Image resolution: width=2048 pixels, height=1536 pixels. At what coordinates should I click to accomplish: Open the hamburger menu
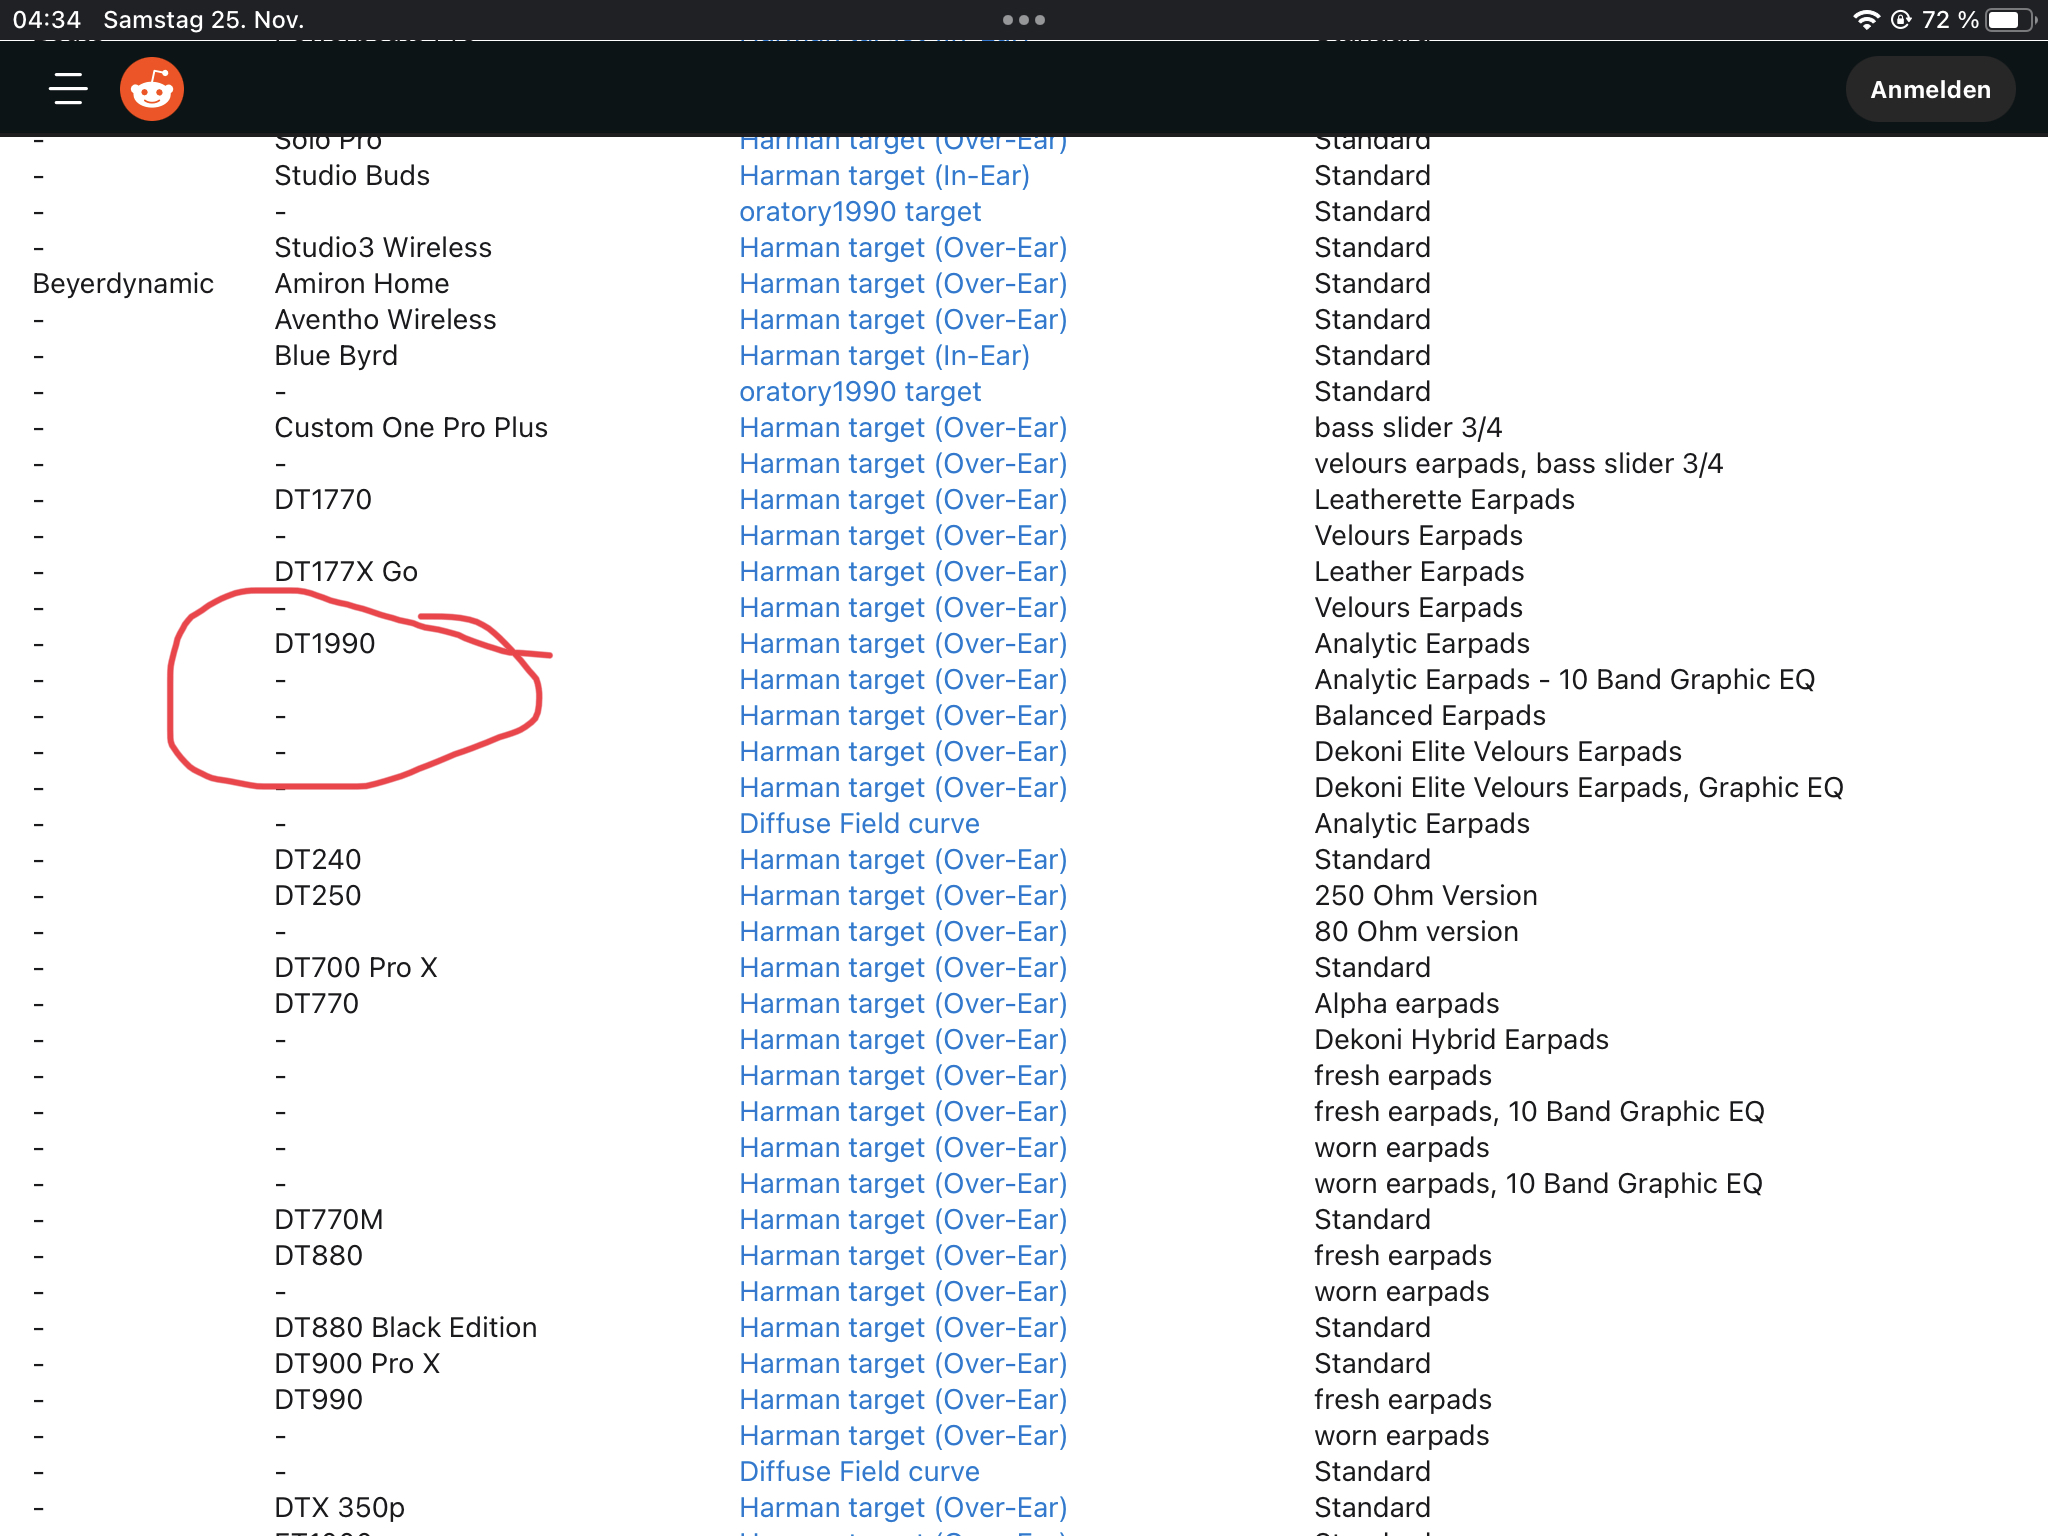click(x=68, y=89)
